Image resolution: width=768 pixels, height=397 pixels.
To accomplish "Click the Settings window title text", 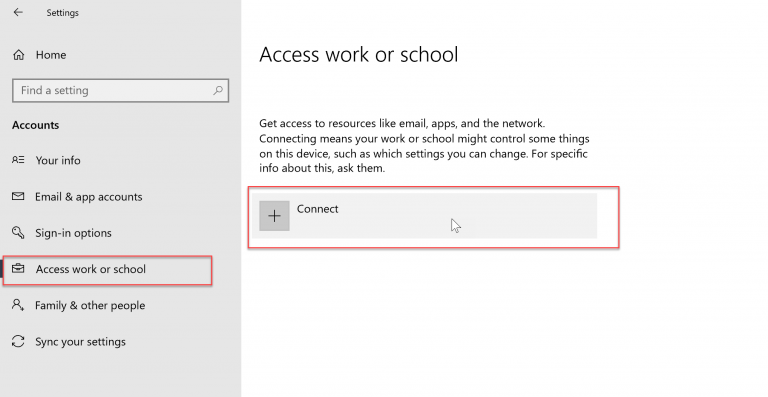I will pyautogui.click(x=63, y=13).
